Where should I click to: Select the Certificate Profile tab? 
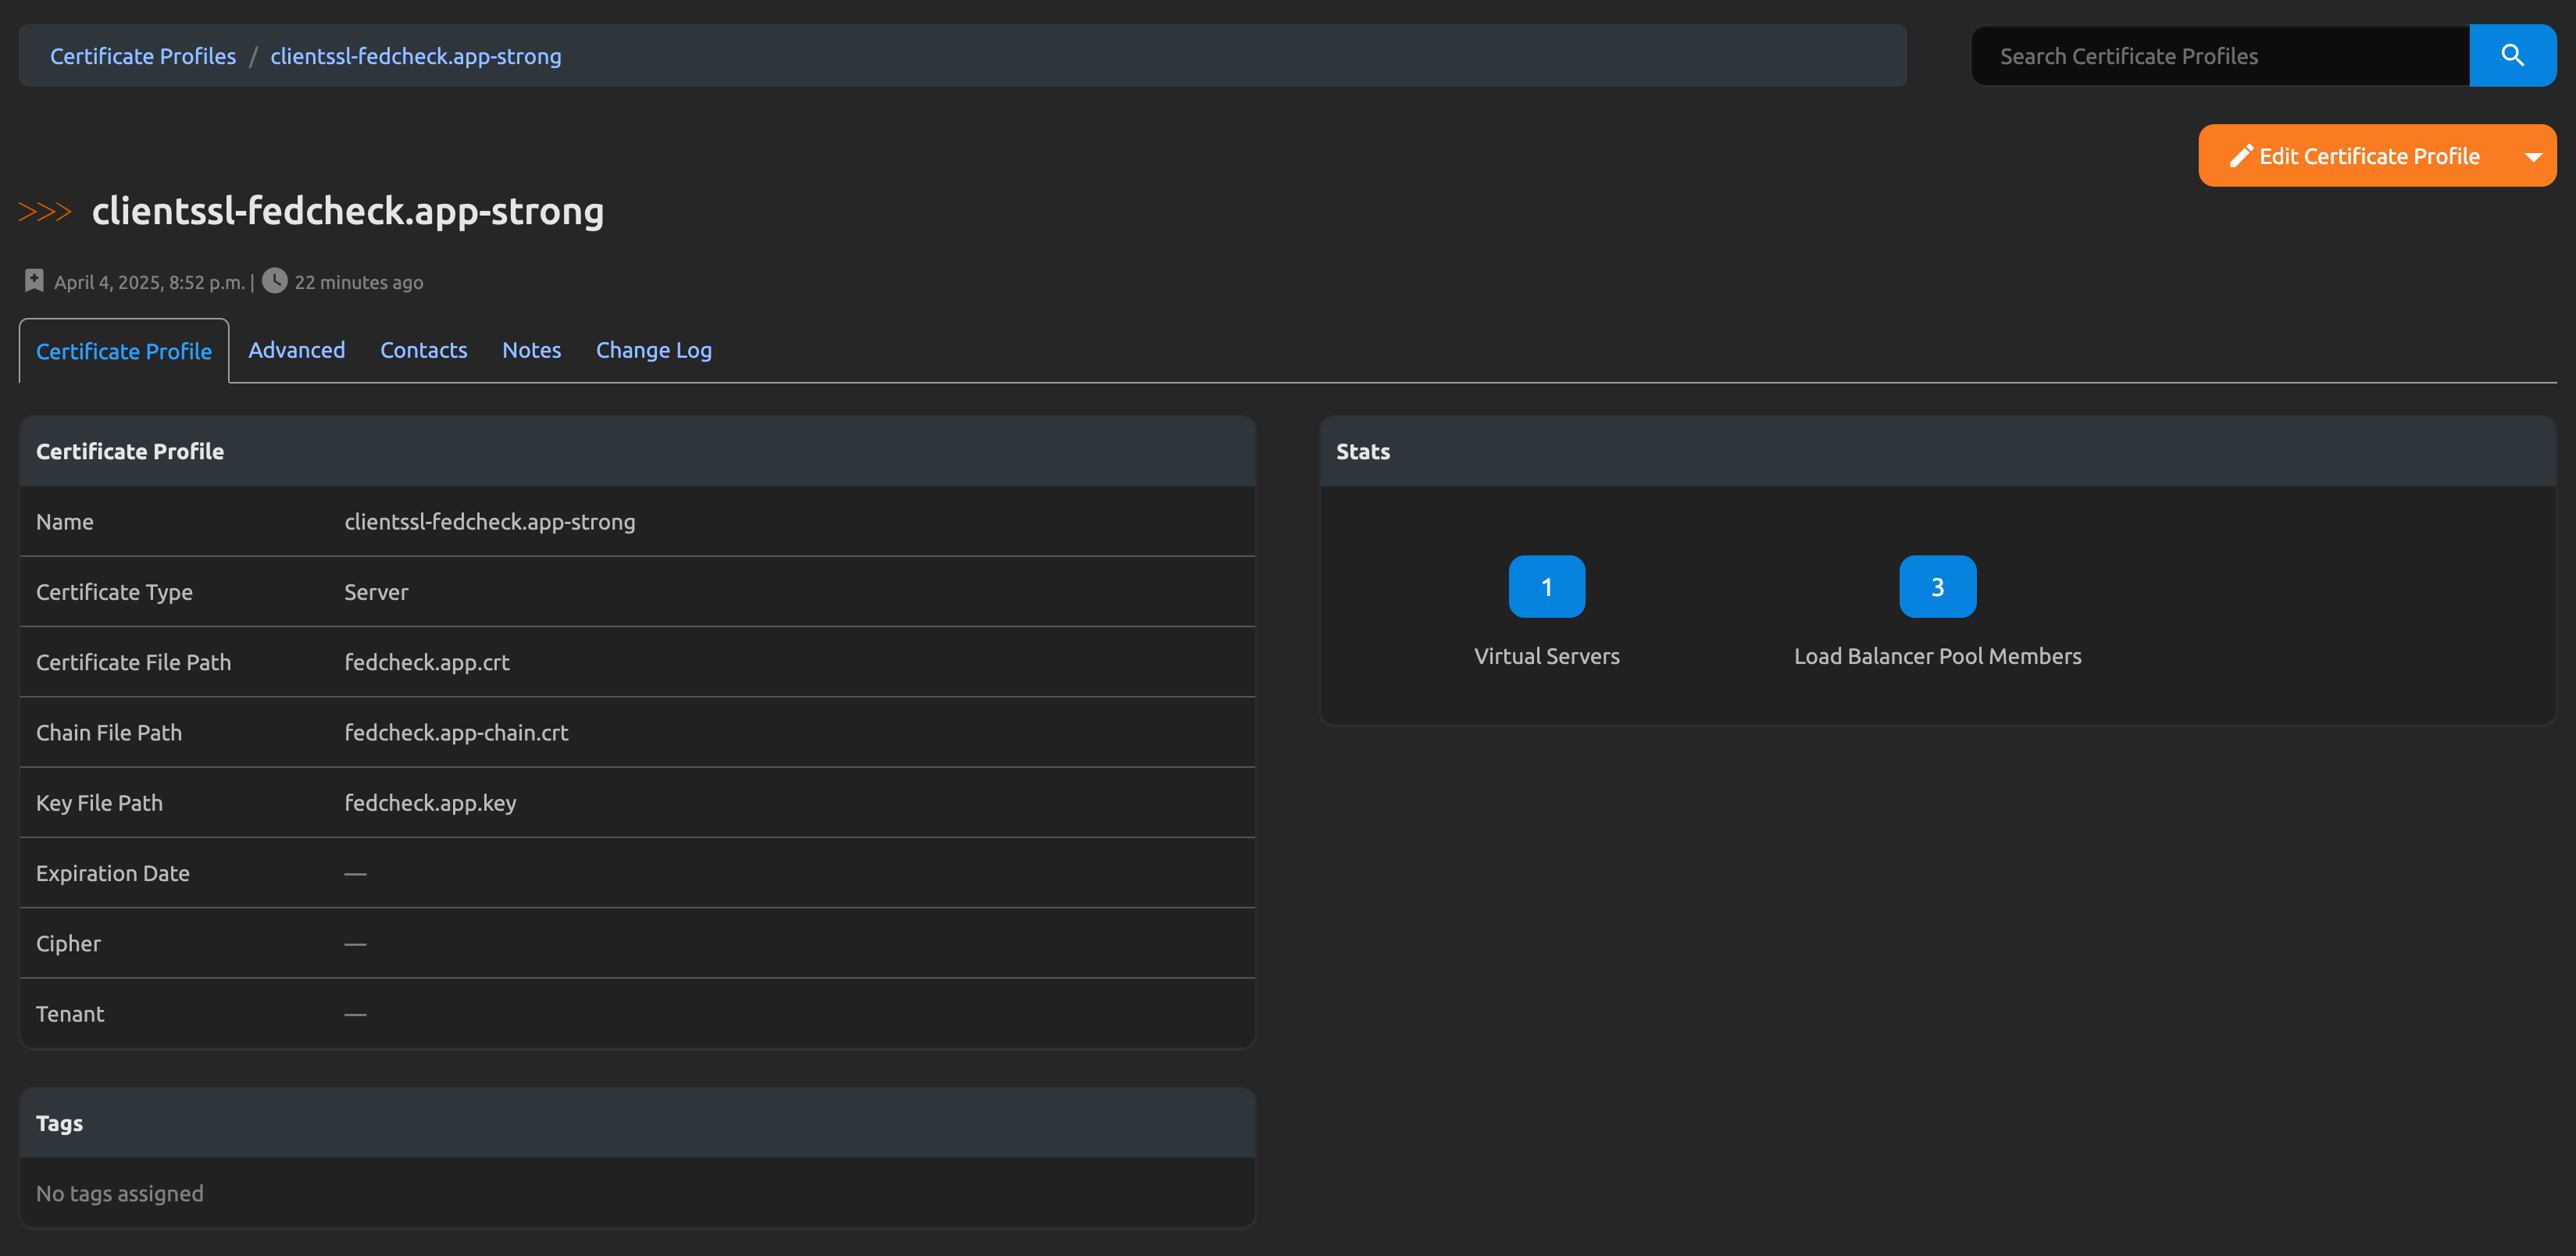tap(124, 351)
